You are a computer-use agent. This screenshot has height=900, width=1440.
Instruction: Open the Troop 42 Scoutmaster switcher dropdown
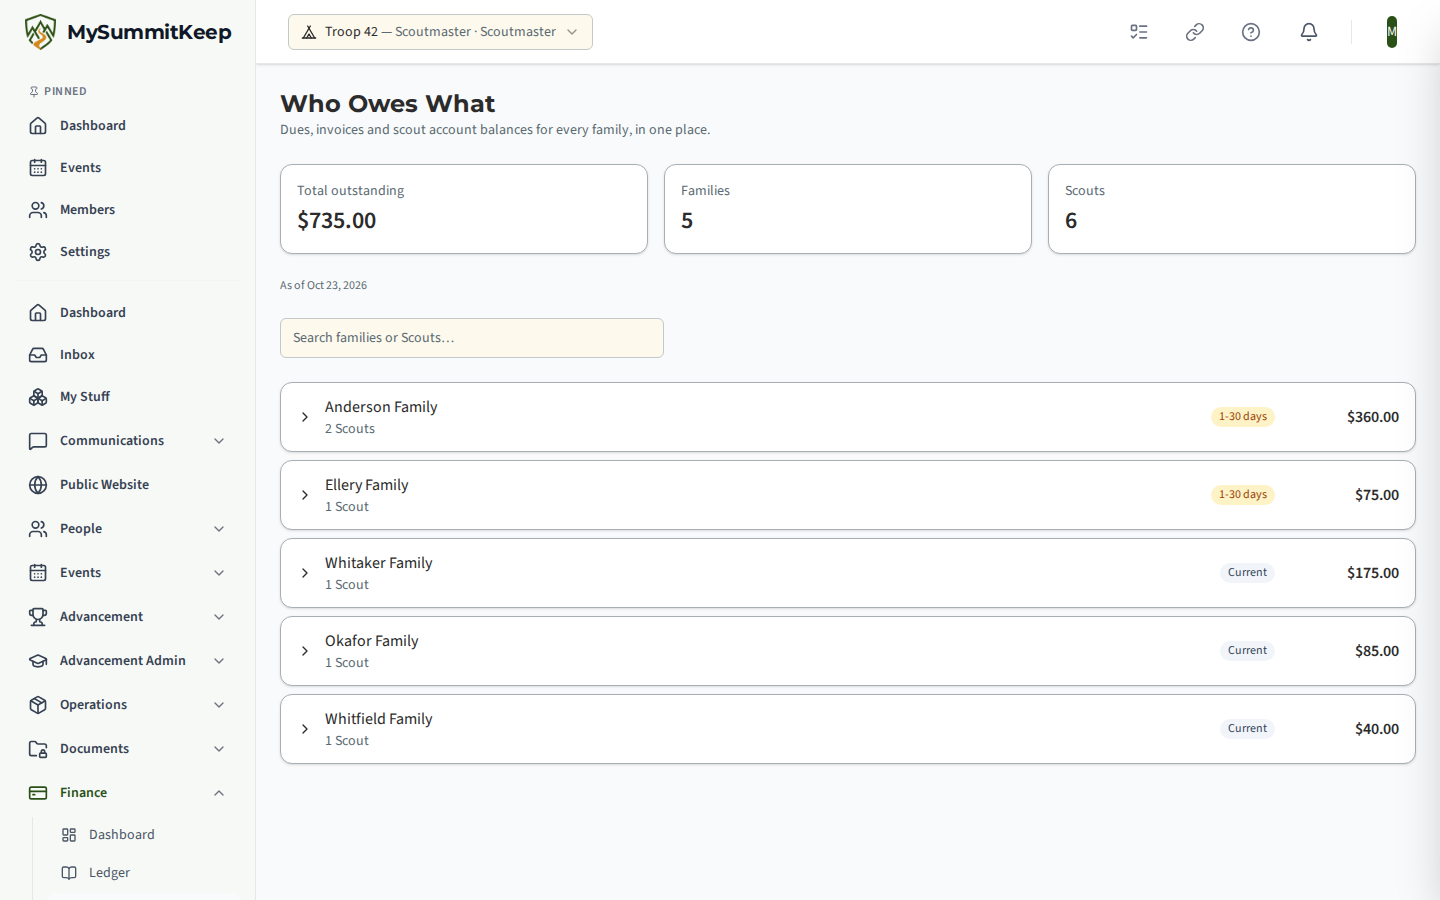[440, 32]
